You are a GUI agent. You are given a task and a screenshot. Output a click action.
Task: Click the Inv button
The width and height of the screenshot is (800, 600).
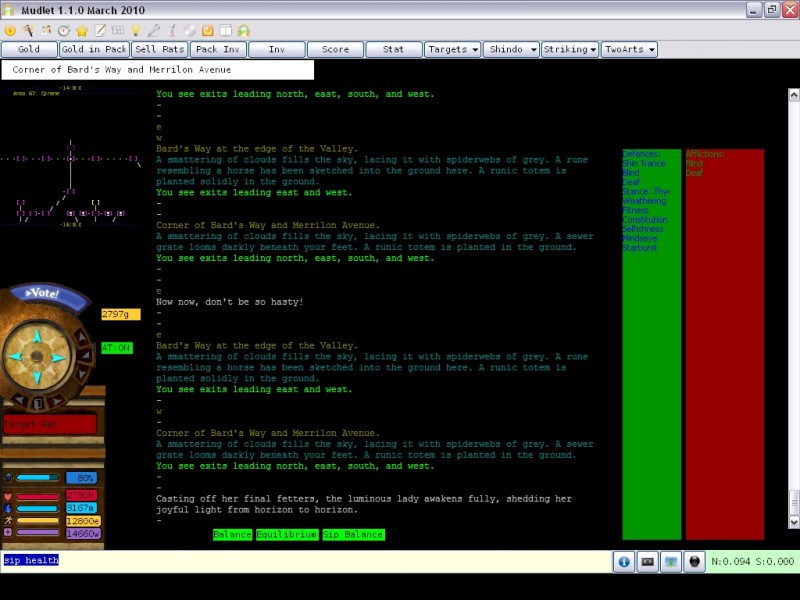tap(277, 49)
